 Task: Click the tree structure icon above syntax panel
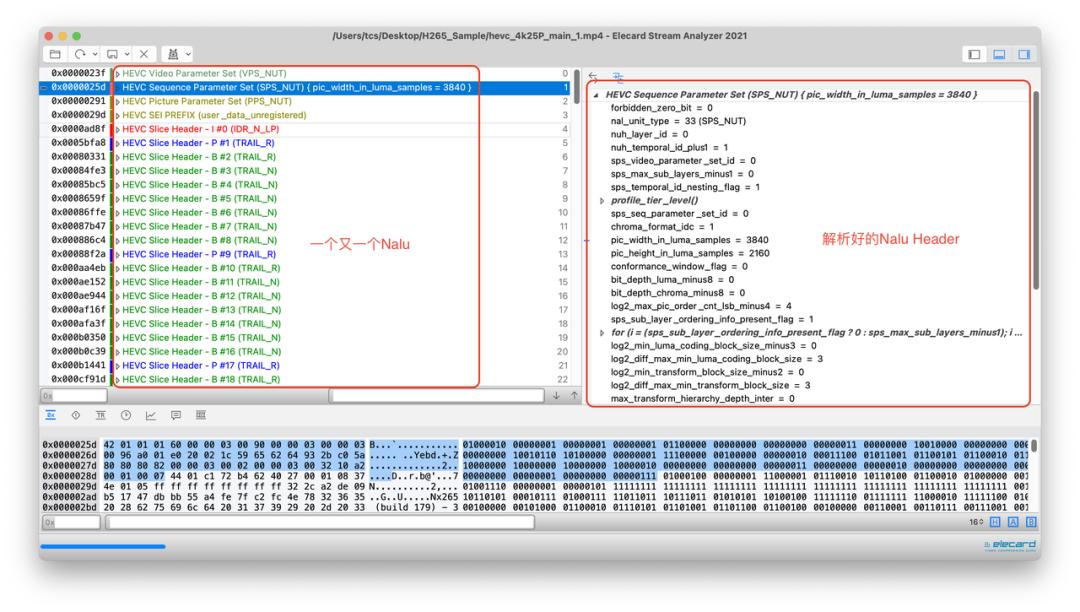point(617,76)
